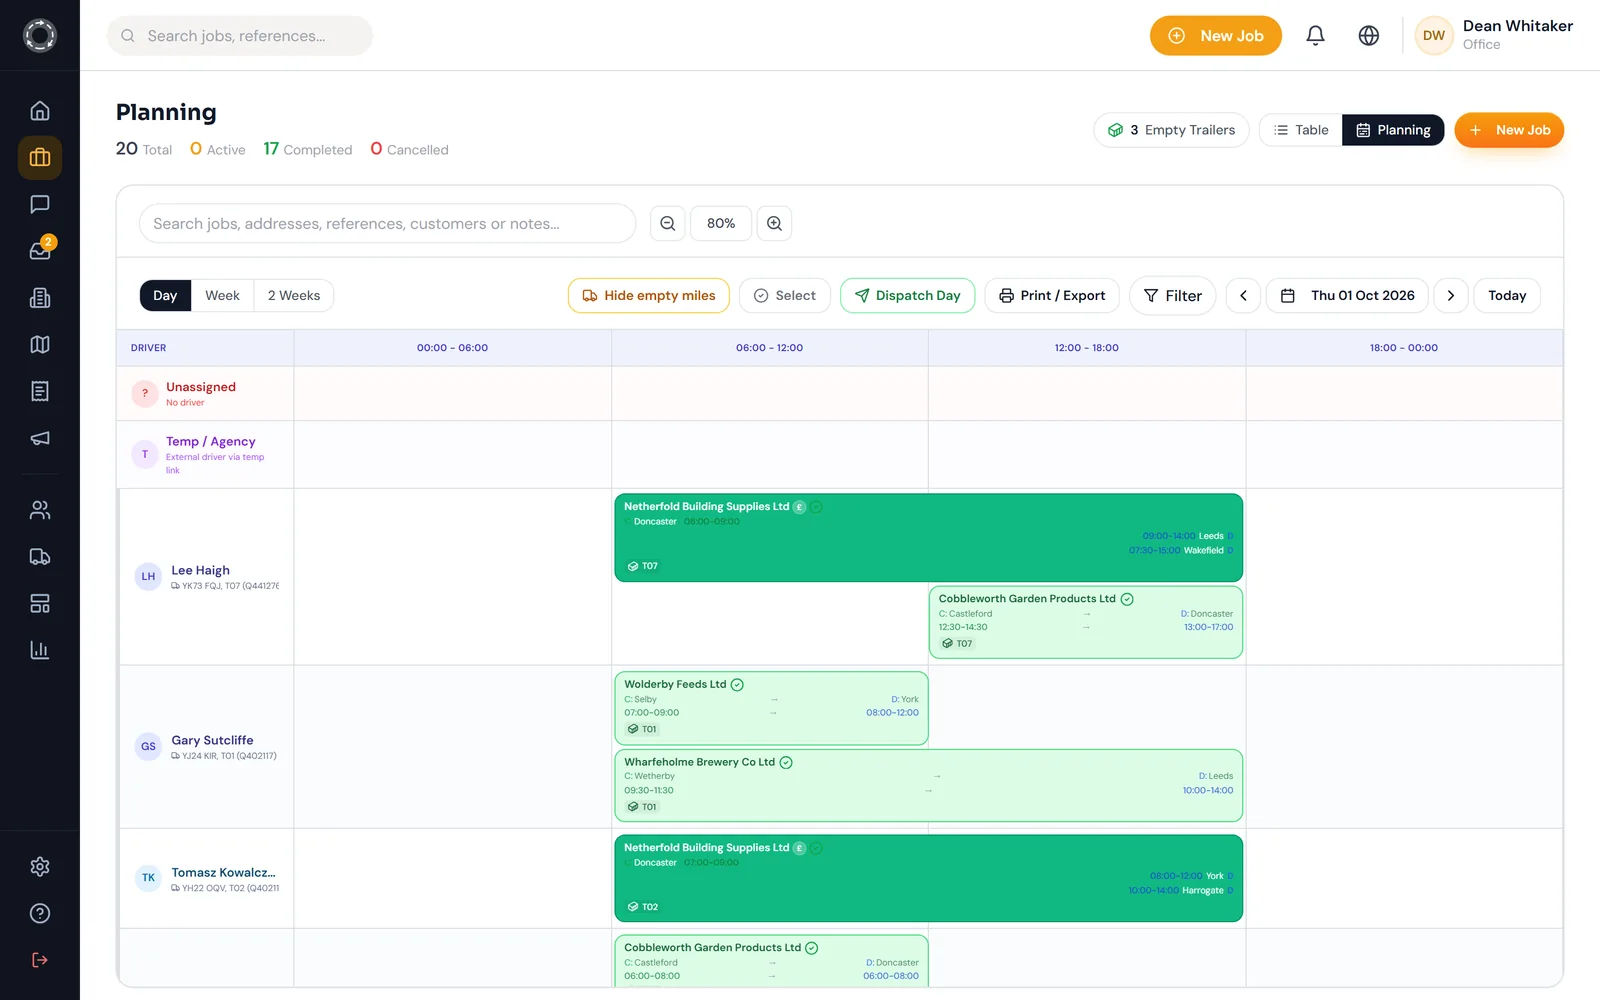Open Cobbleworth Garden Products job 12:30-14:30
Screen dimensions: 1600x1000
coord(1086,622)
